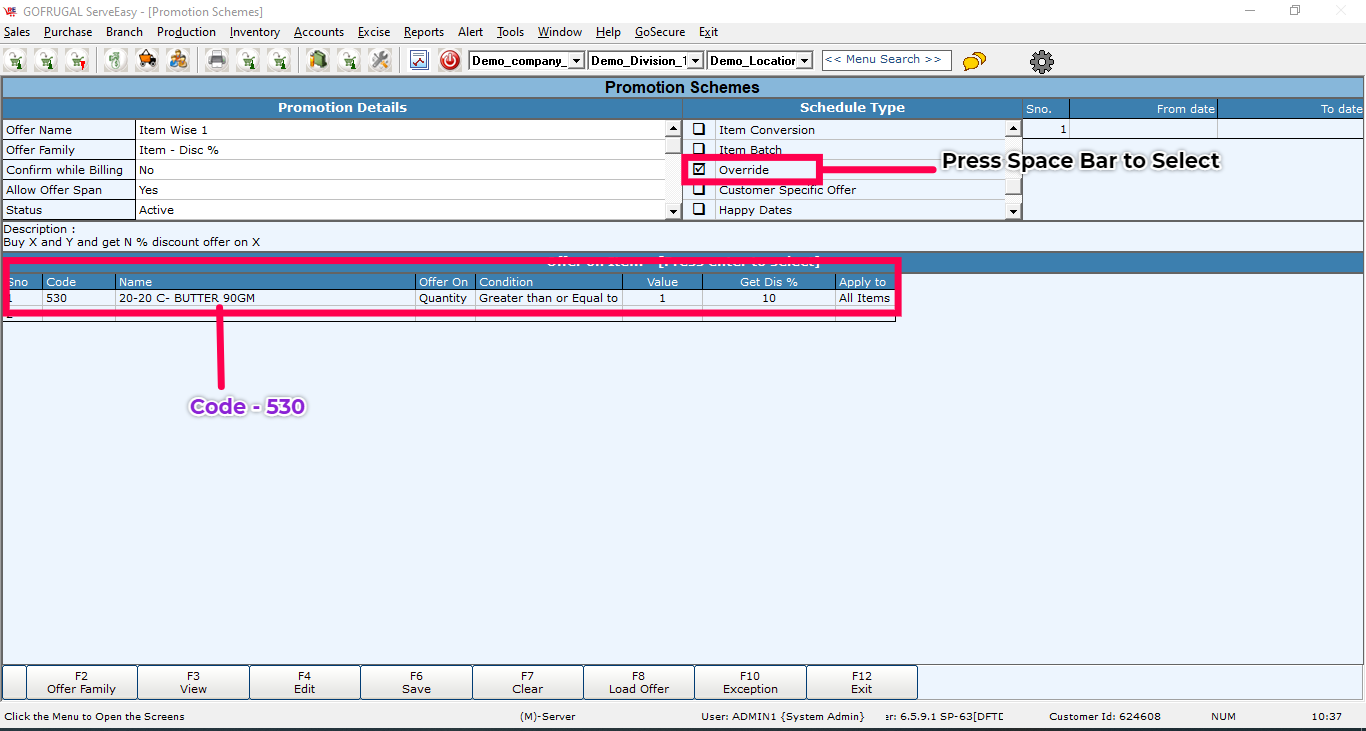Click the Confirm while Billing value 'No'
Viewport: 1366px width, 731px height.
pos(400,170)
